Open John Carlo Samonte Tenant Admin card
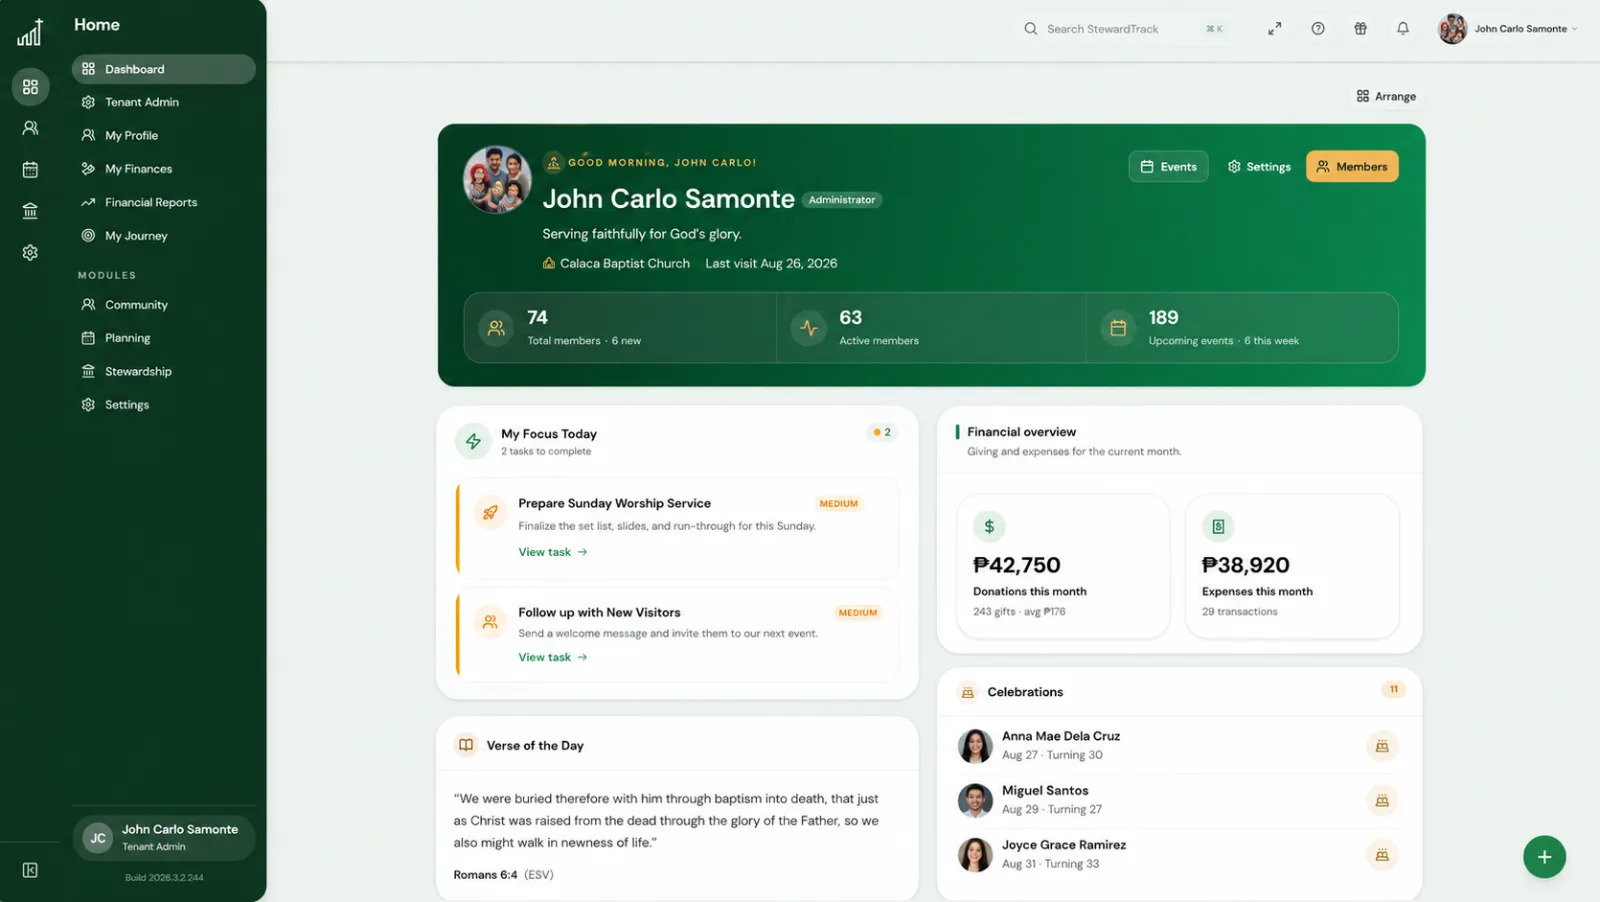Image resolution: width=1600 pixels, height=902 pixels. pyautogui.click(x=164, y=838)
